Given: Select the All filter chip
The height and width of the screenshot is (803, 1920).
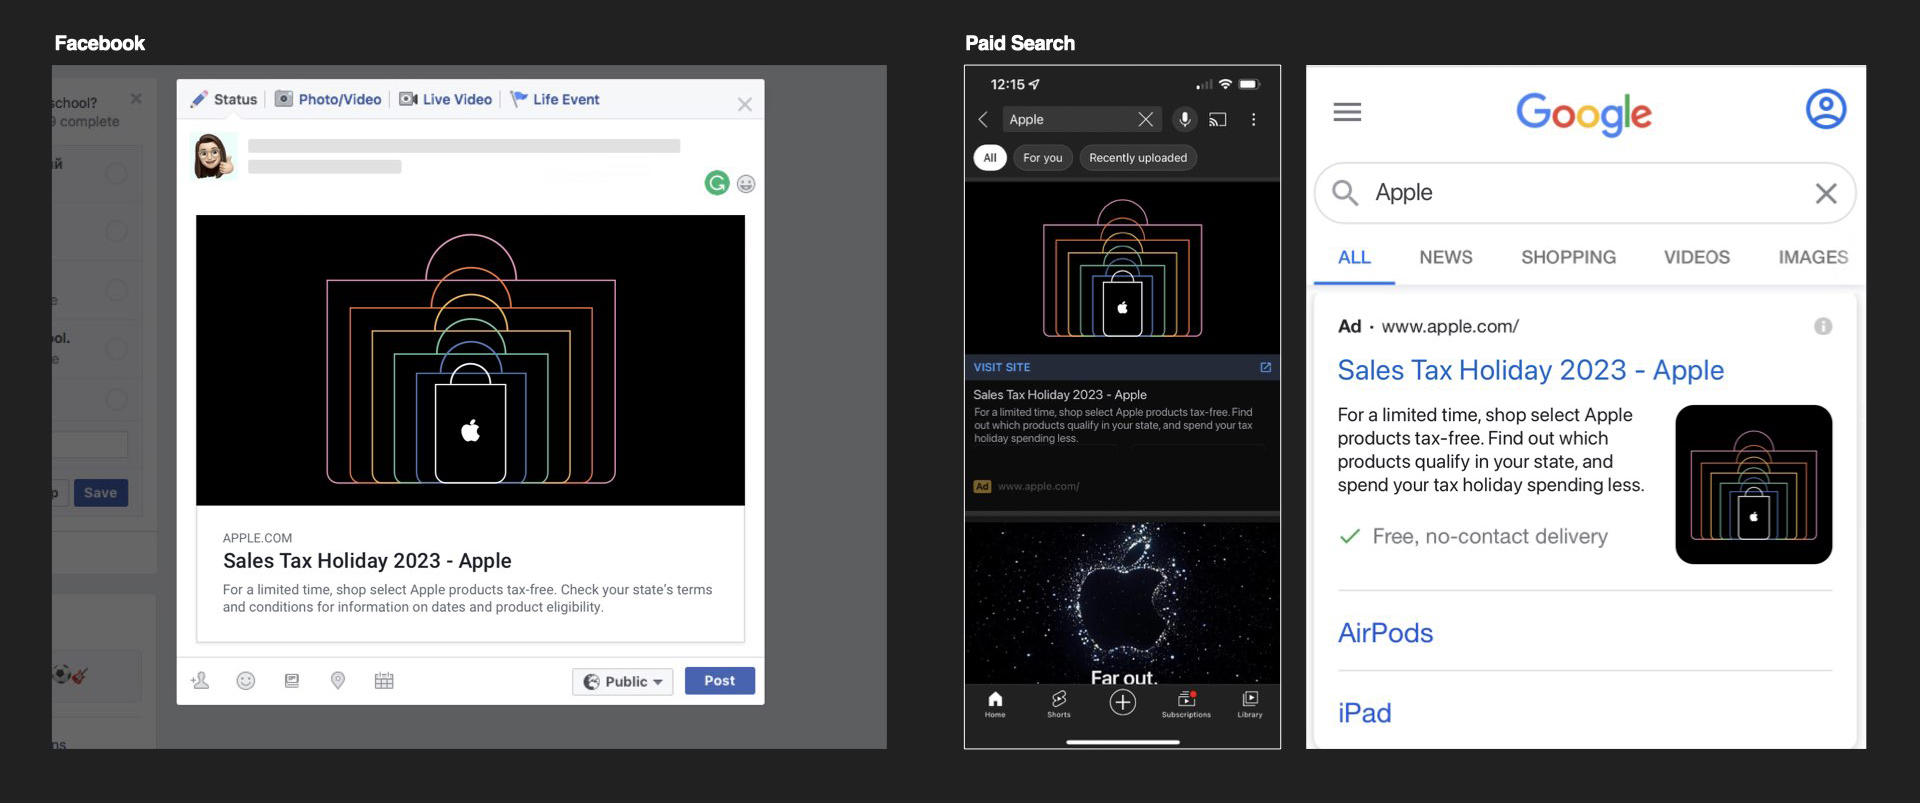Looking at the screenshot, I should coord(989,158).
